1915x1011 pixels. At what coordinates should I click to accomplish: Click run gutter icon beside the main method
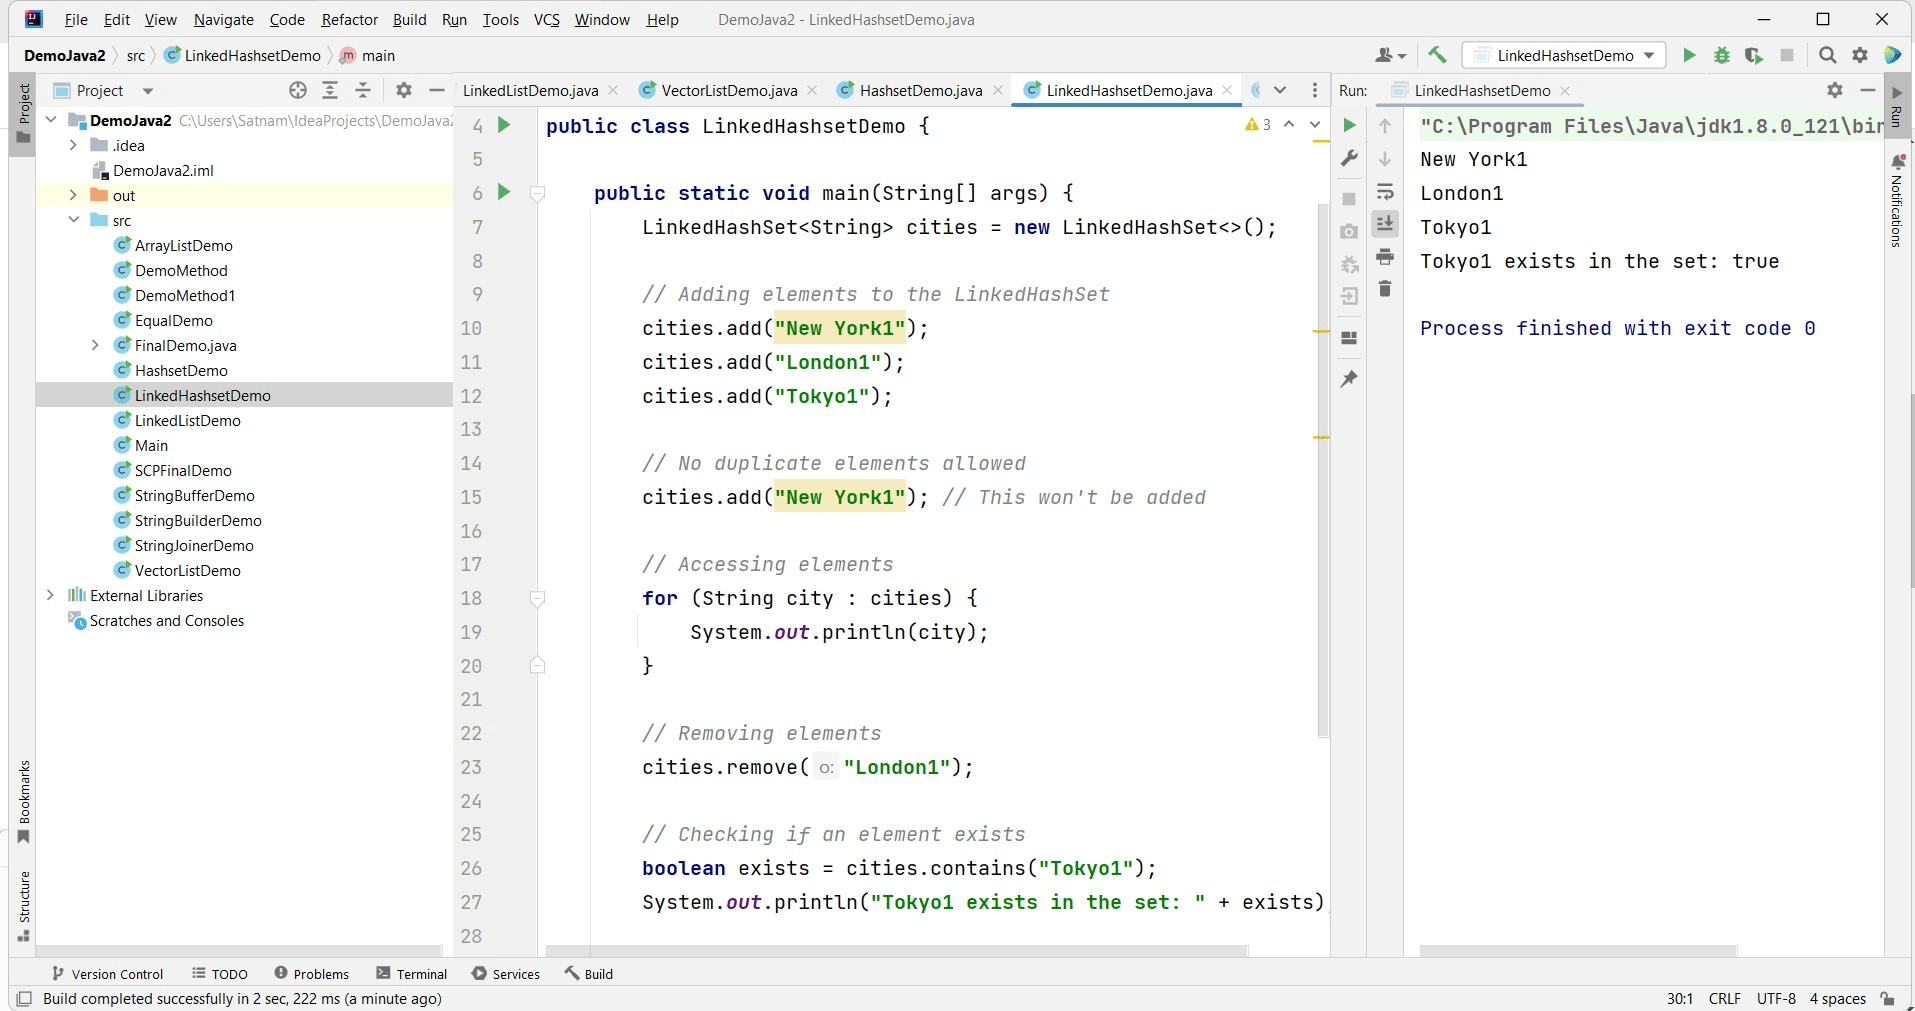(x=505, y=192)
